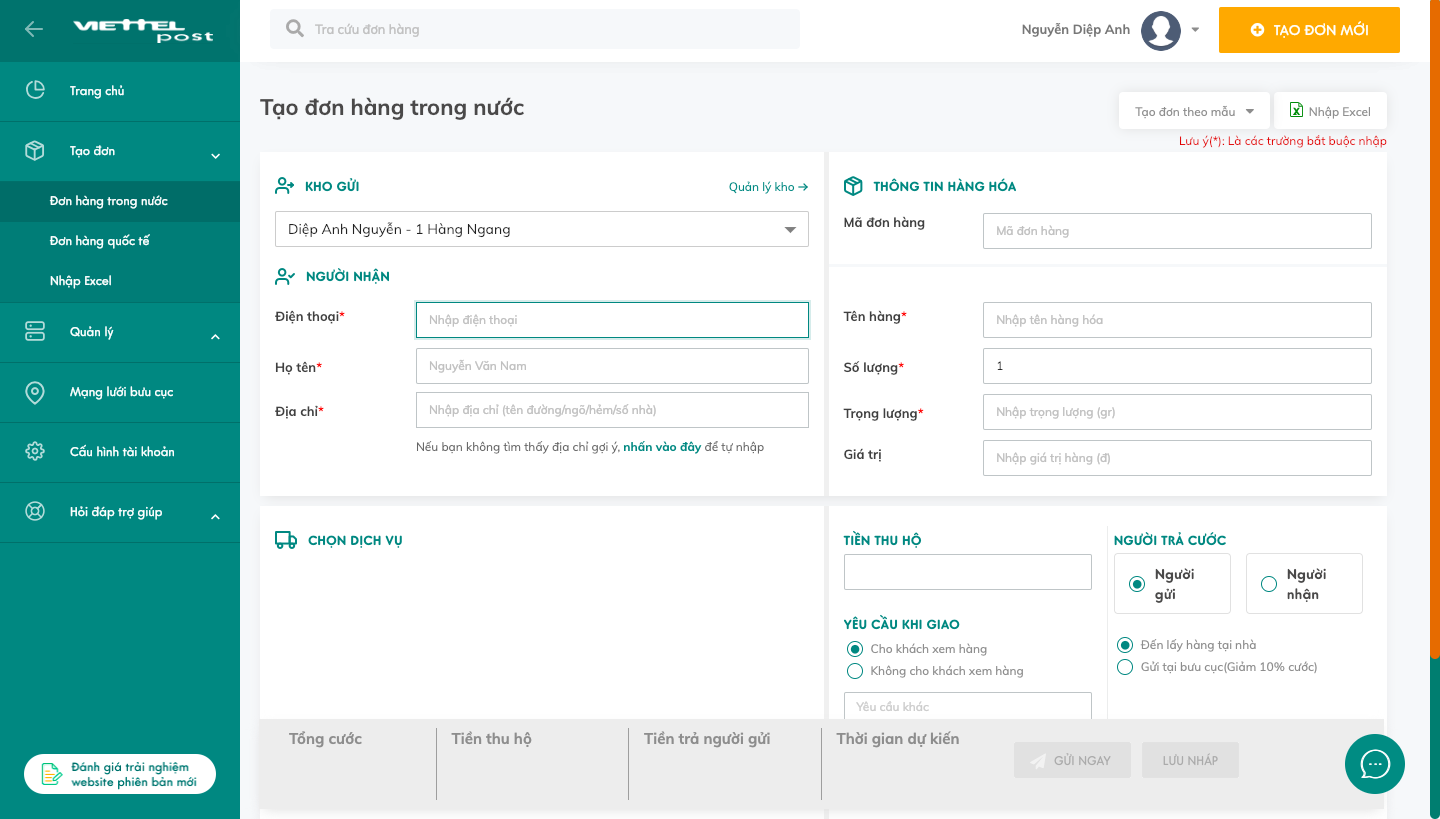Click the GỬI NGAY button
Viewport: 1440px width, 819px height.
pos(1072,760)
